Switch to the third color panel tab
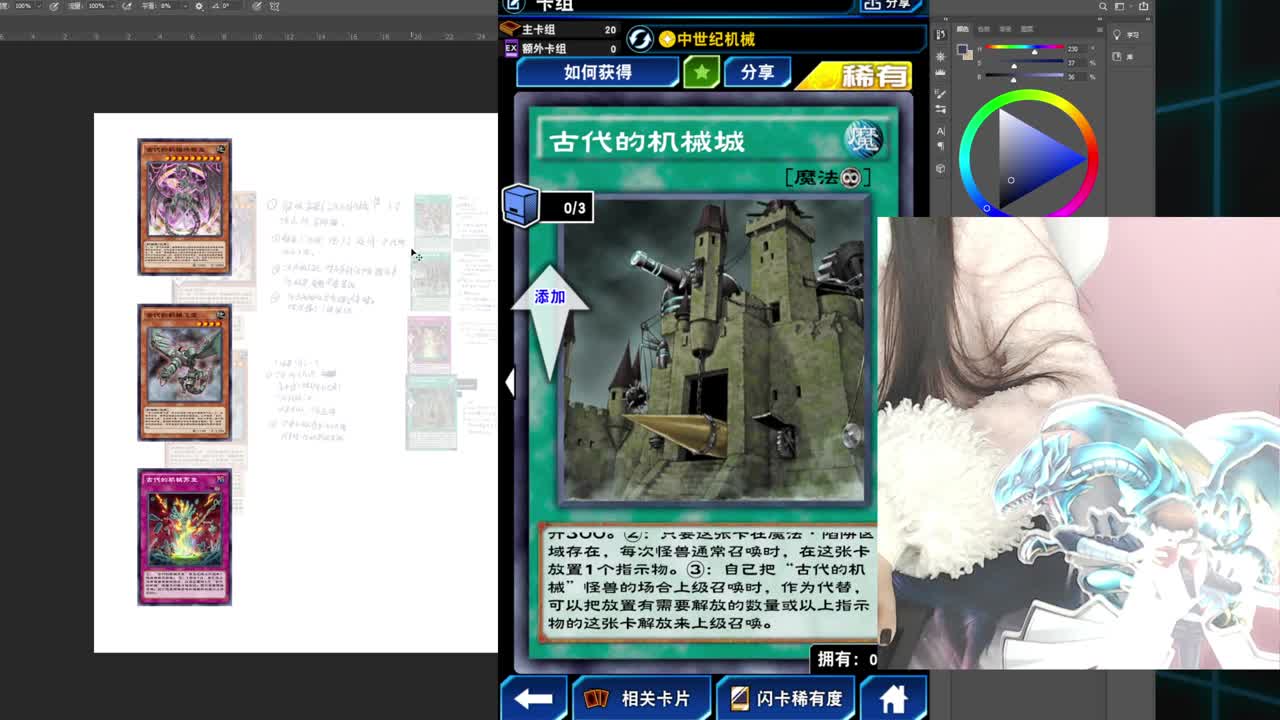 click(1005, 29)
